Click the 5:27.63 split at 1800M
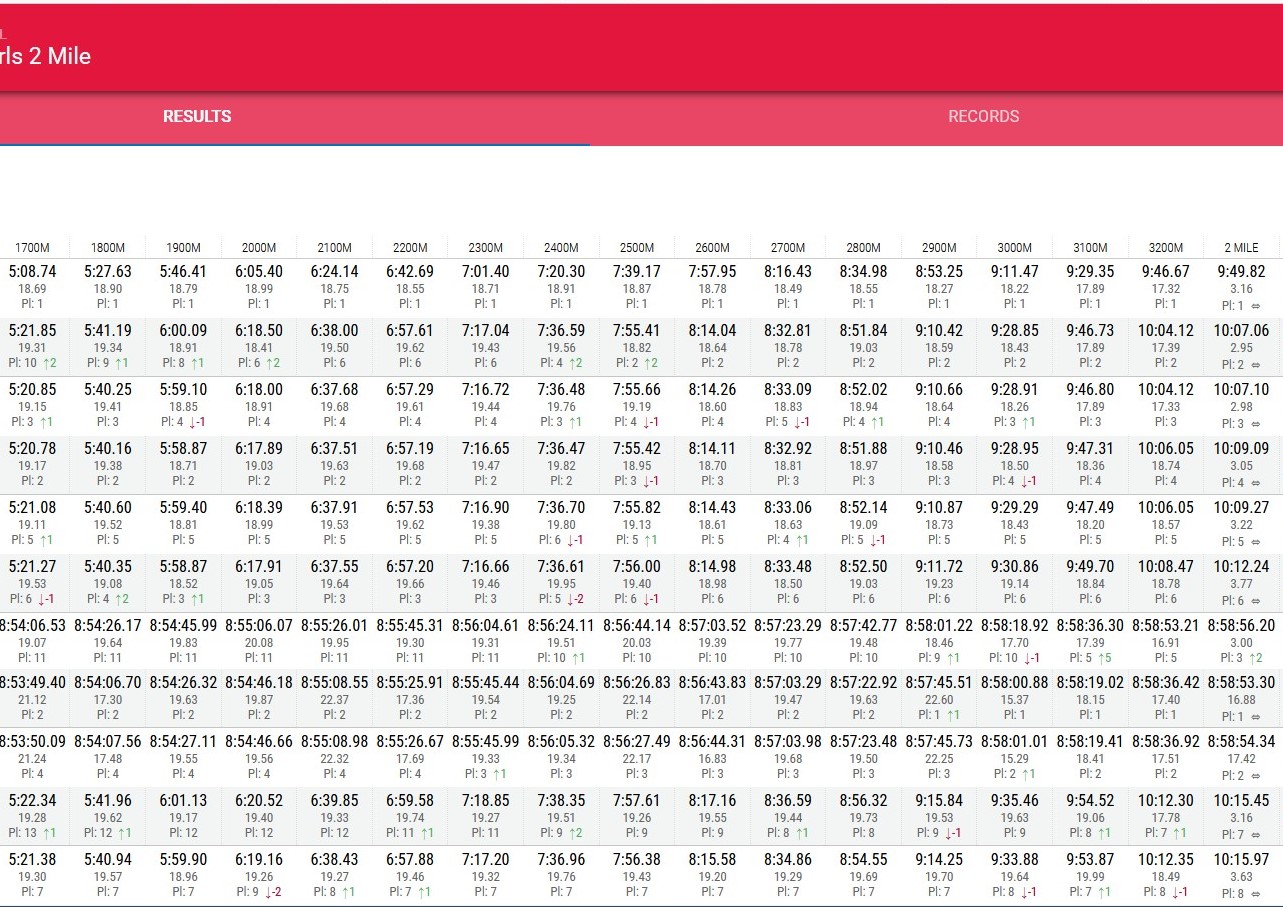Screen dimensions: 1283x907 click(x=108, y=271)
